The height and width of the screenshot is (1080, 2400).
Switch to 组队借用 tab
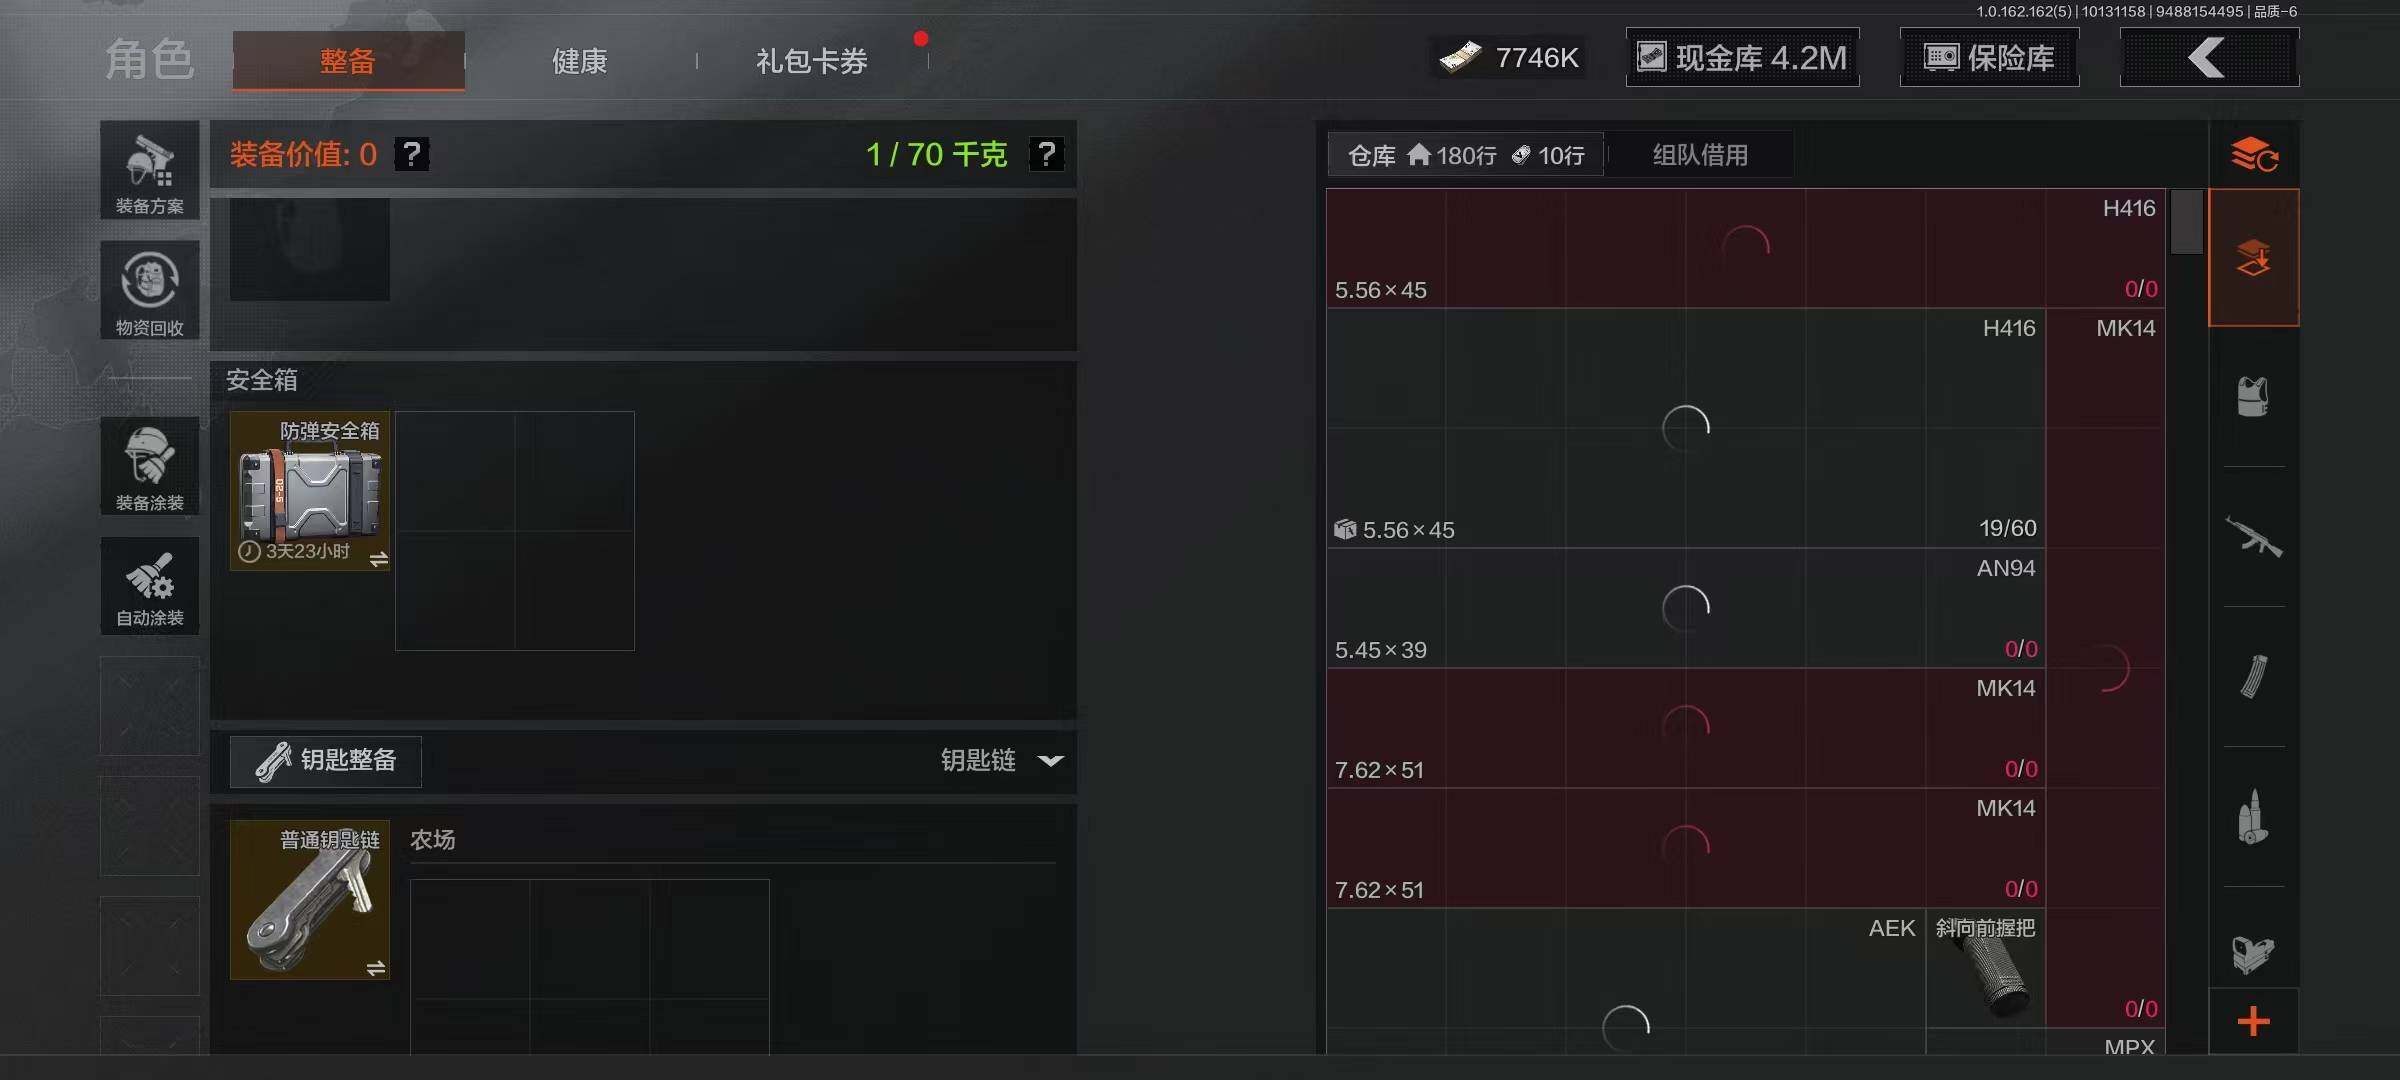click(1700, 155)
